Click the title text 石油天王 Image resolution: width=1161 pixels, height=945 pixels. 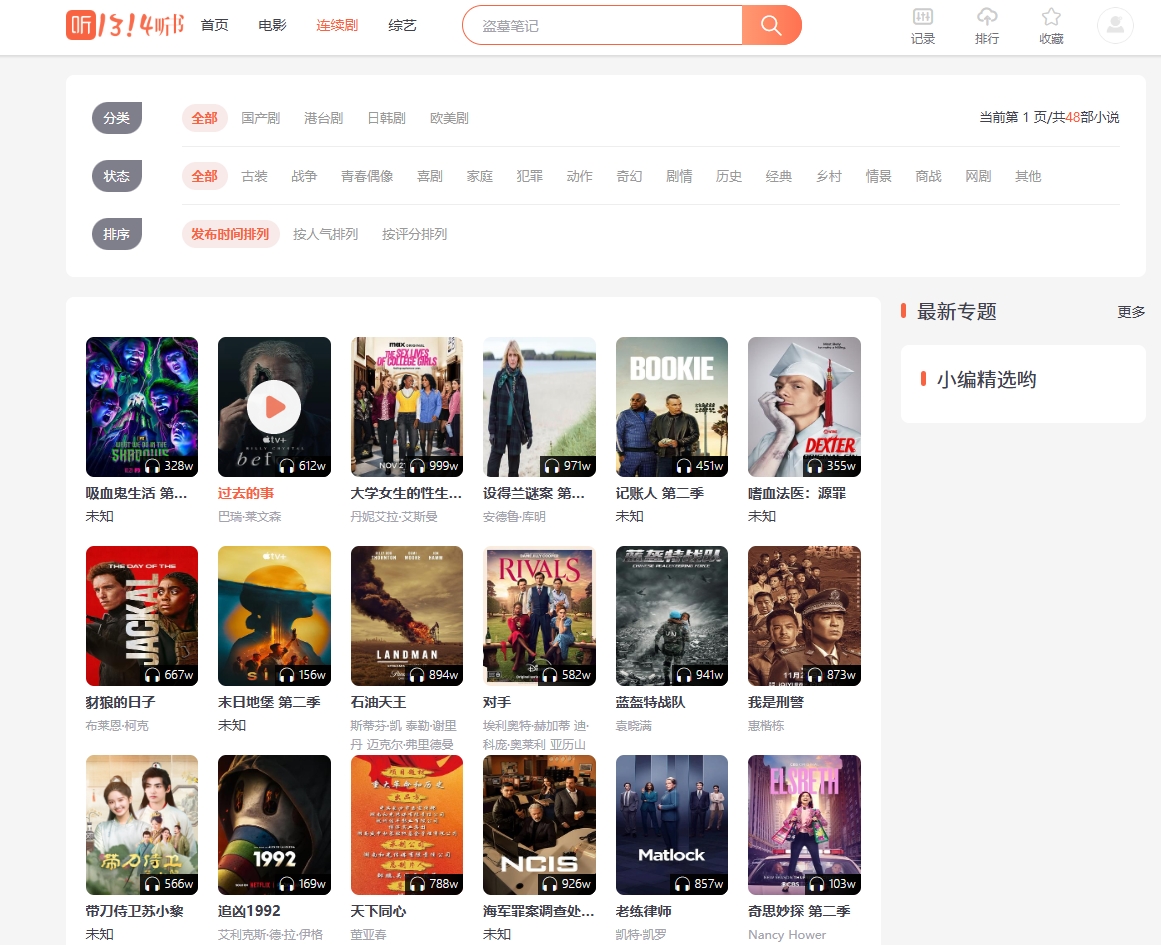tap(378, 702)
